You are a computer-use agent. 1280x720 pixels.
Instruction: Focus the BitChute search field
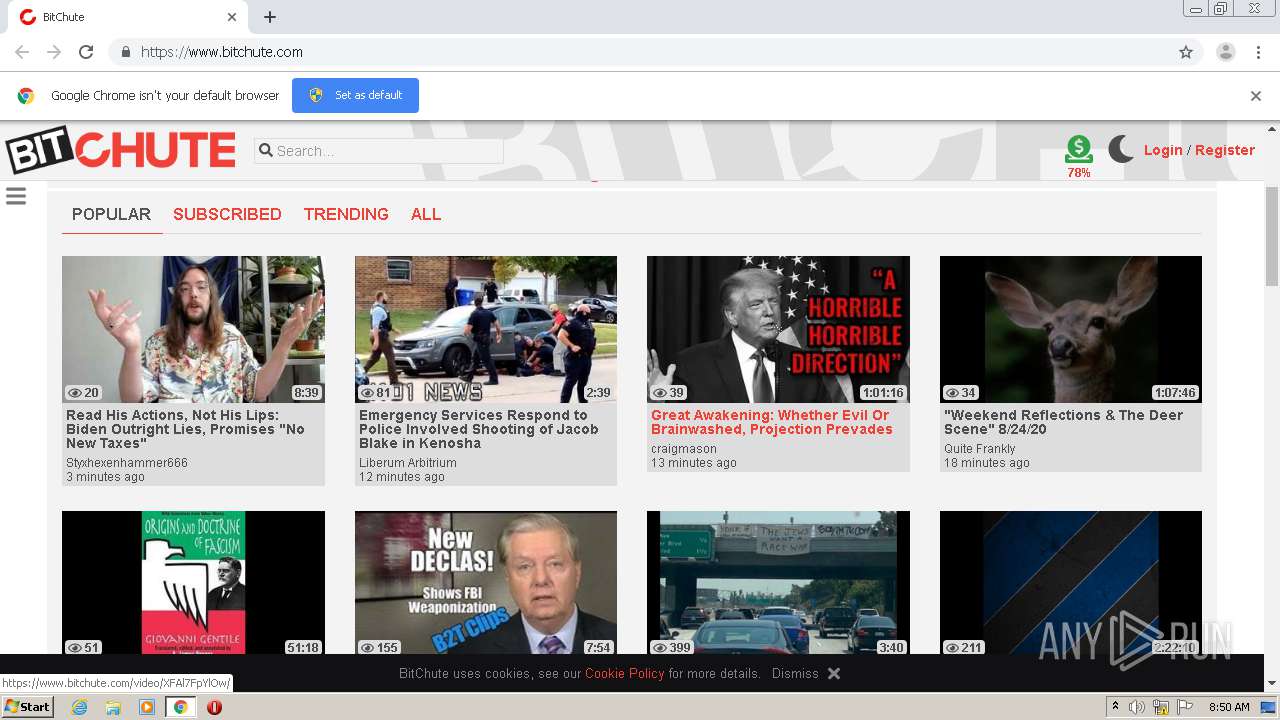tap(379, 151)
